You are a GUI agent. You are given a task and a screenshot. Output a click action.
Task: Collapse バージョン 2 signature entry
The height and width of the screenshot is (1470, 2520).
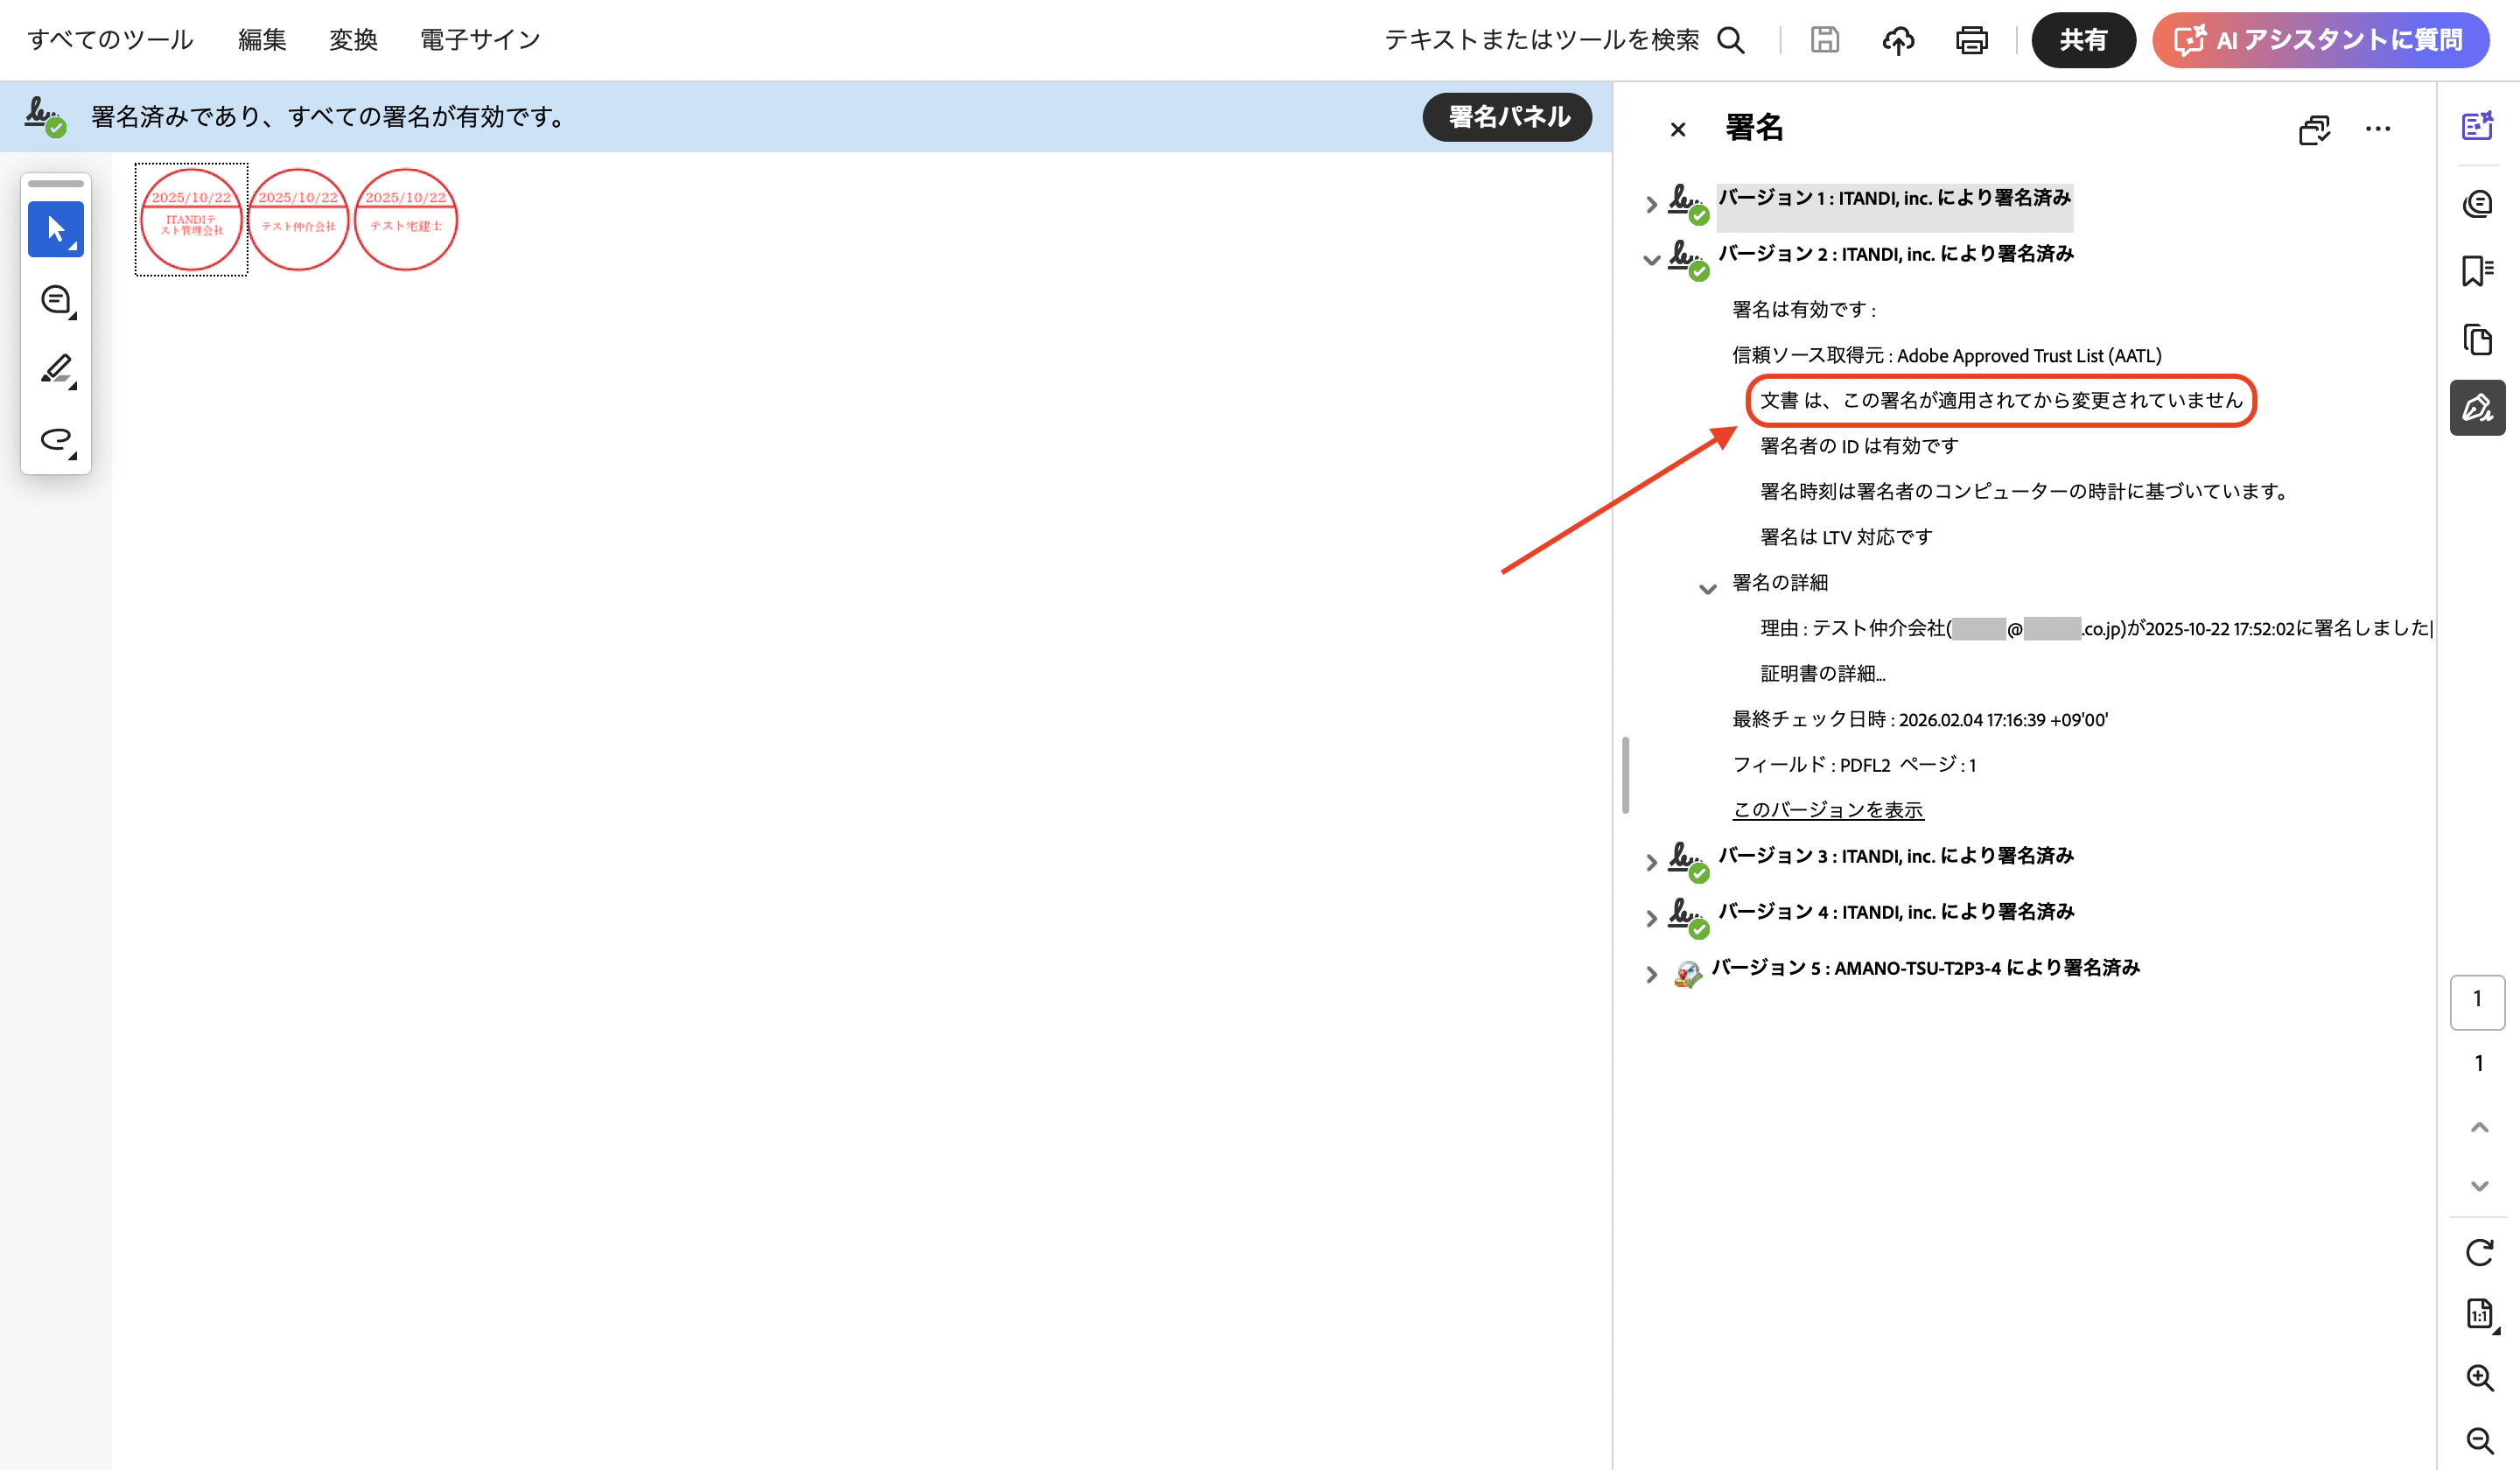pos(1651,260)
